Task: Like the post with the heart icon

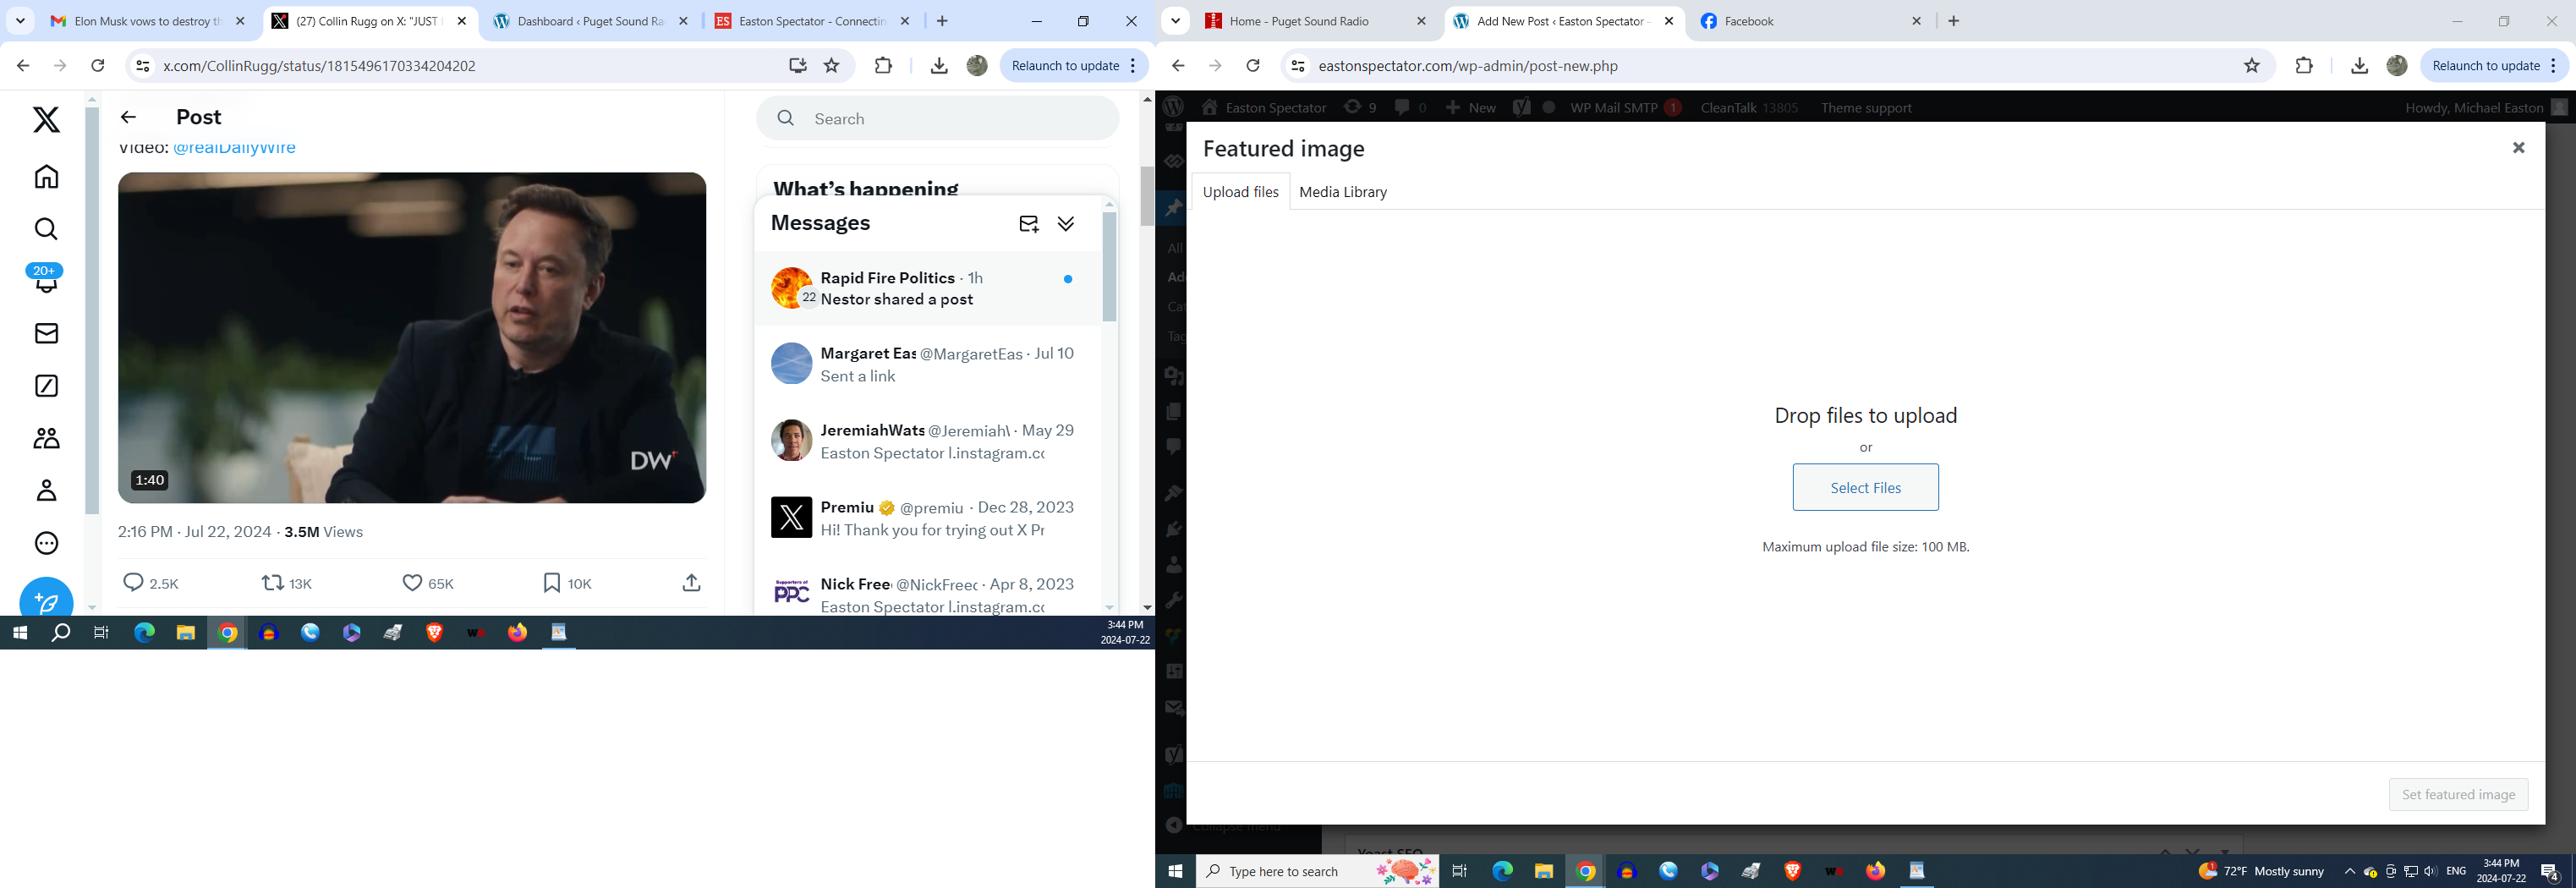Action: (412, 583)
